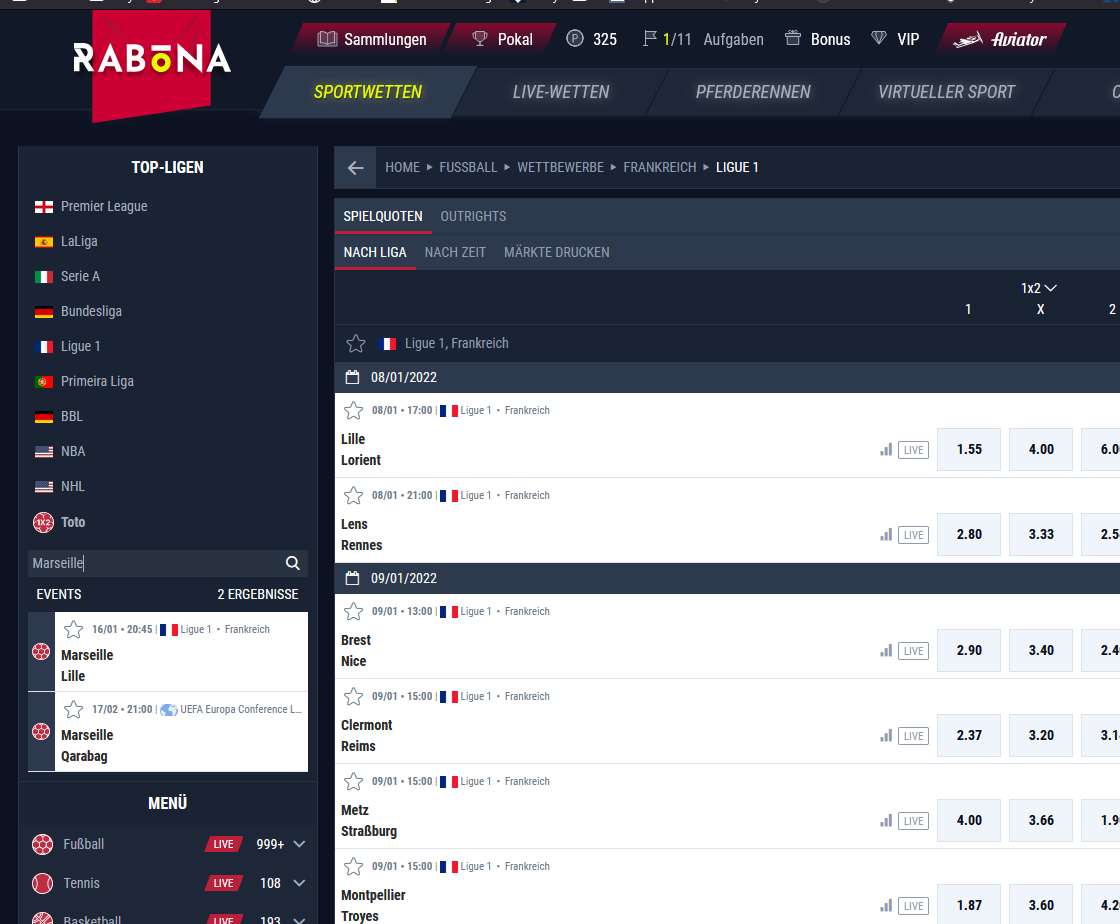Open statistics icon for Metz vs Straßburg
This screenshot has width=1120, height=924.
tap(886, 820)
